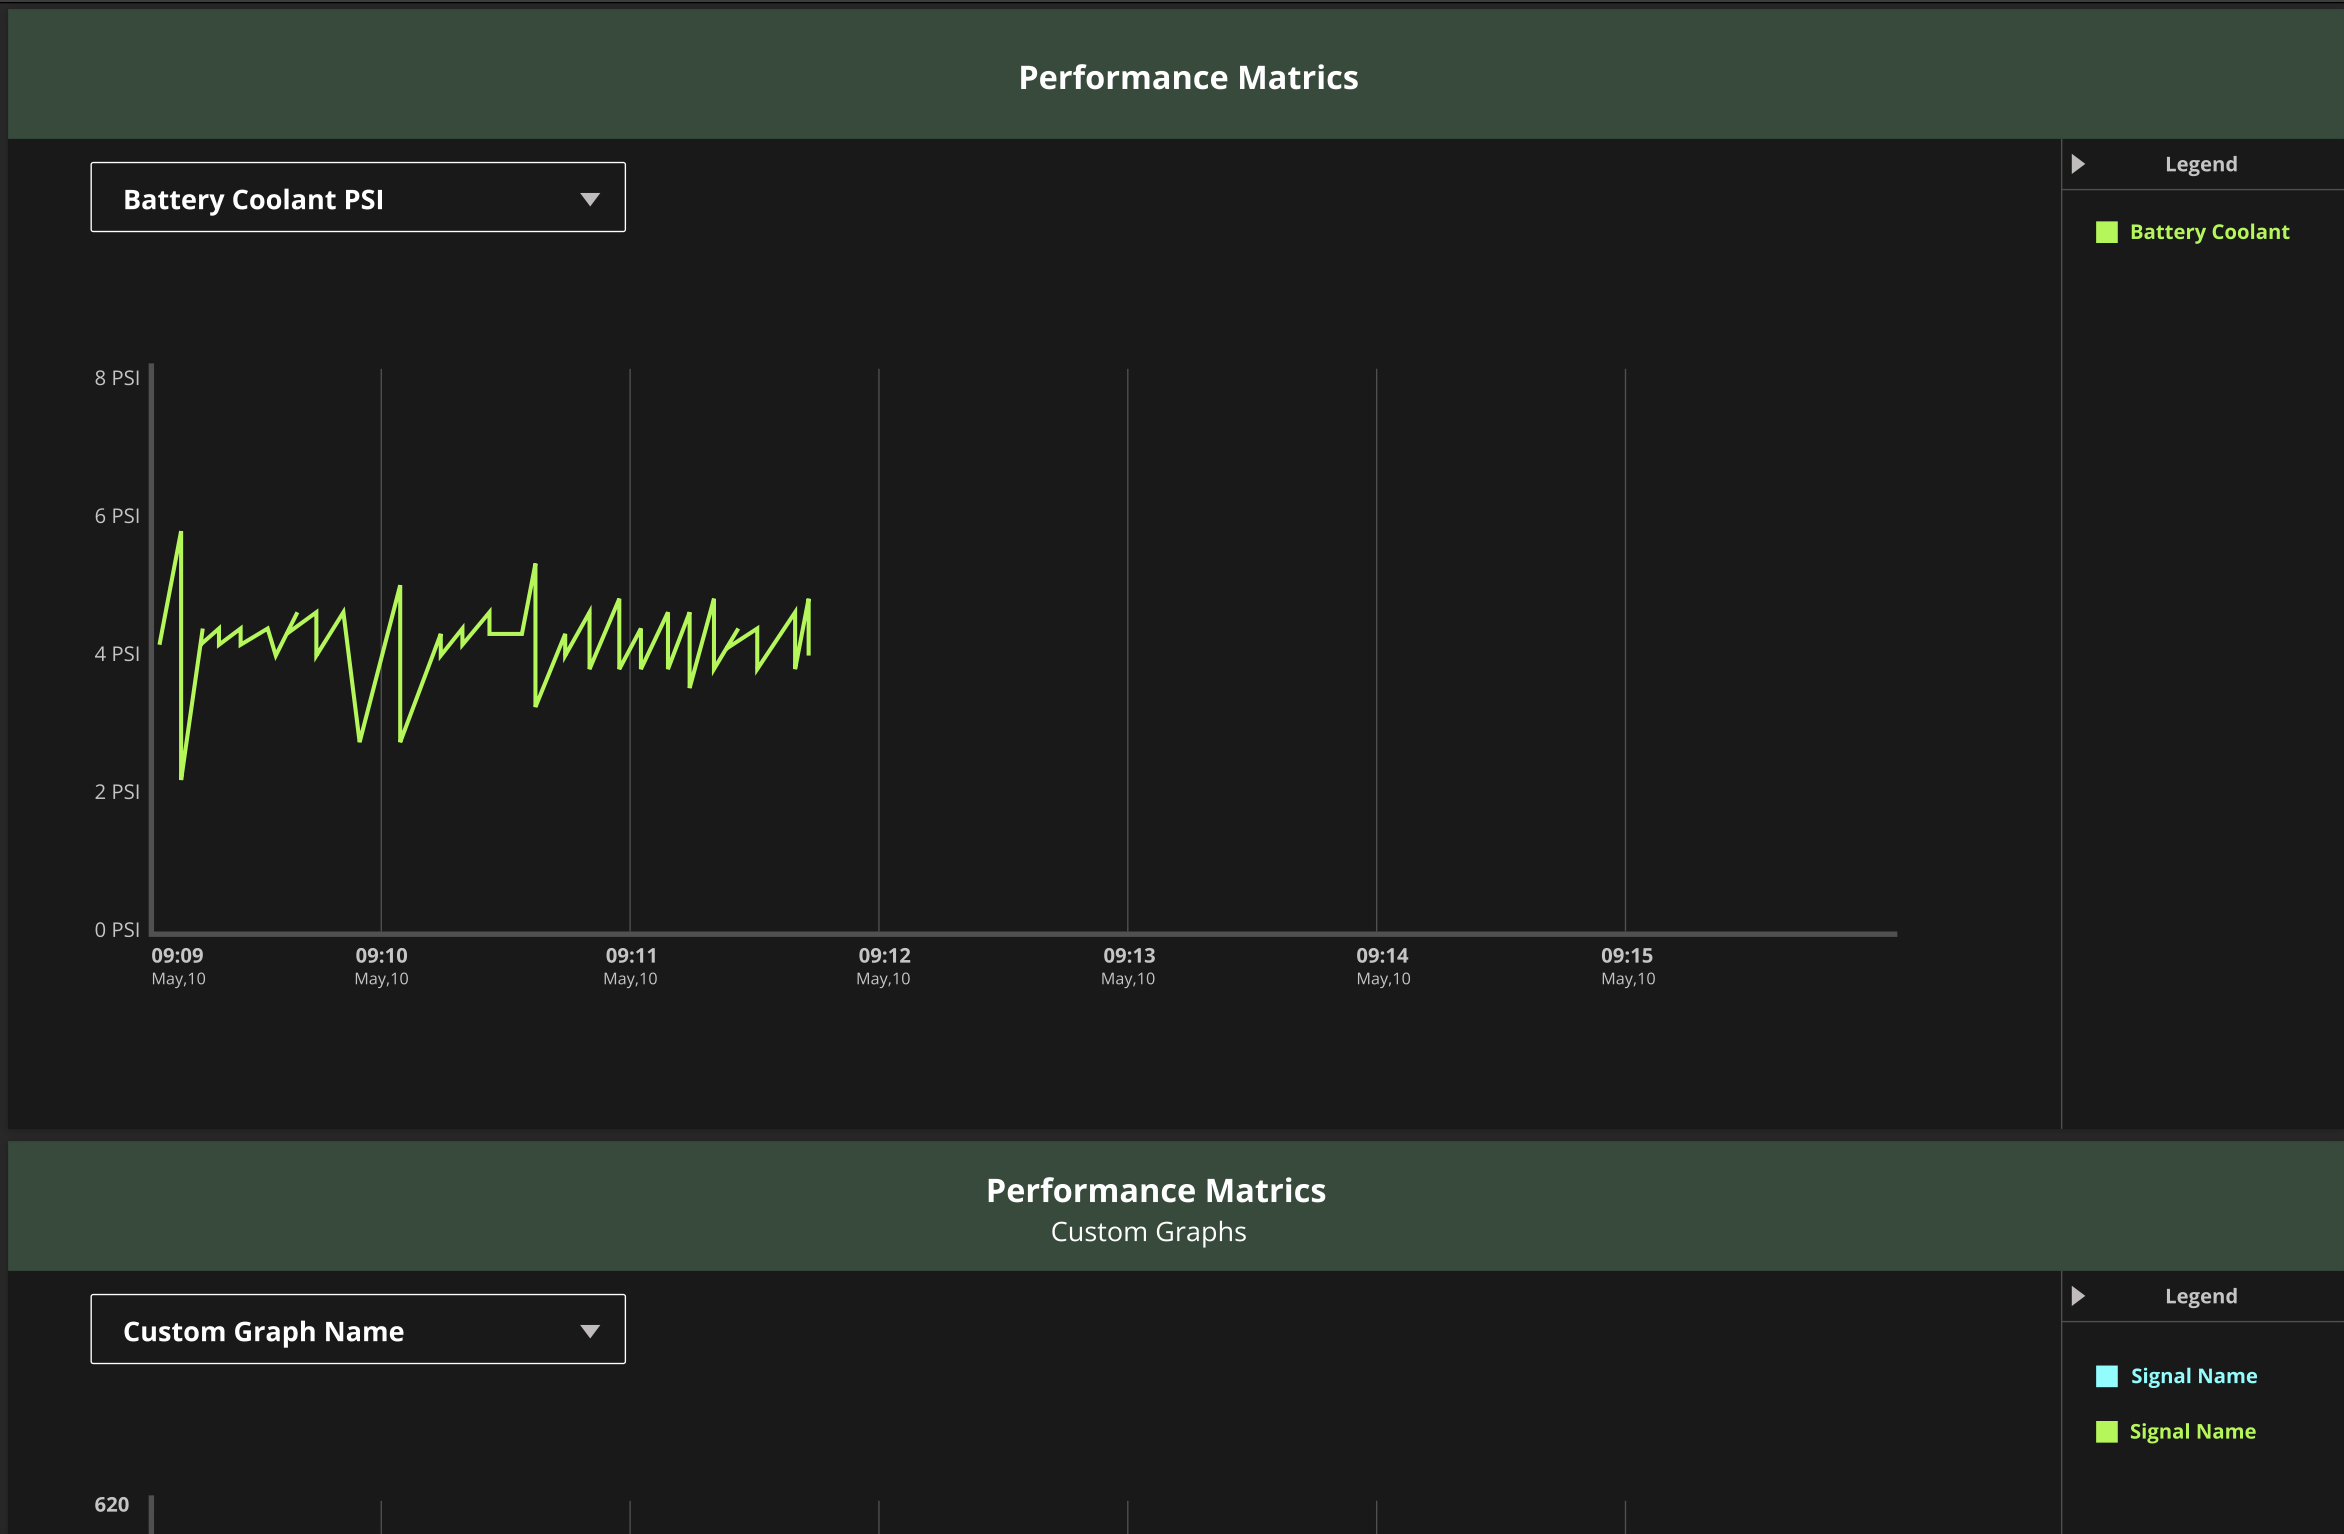Click the green Signal Name swatch
This screenshot has height=1534, width=2344.
tap(2107, 1432)
